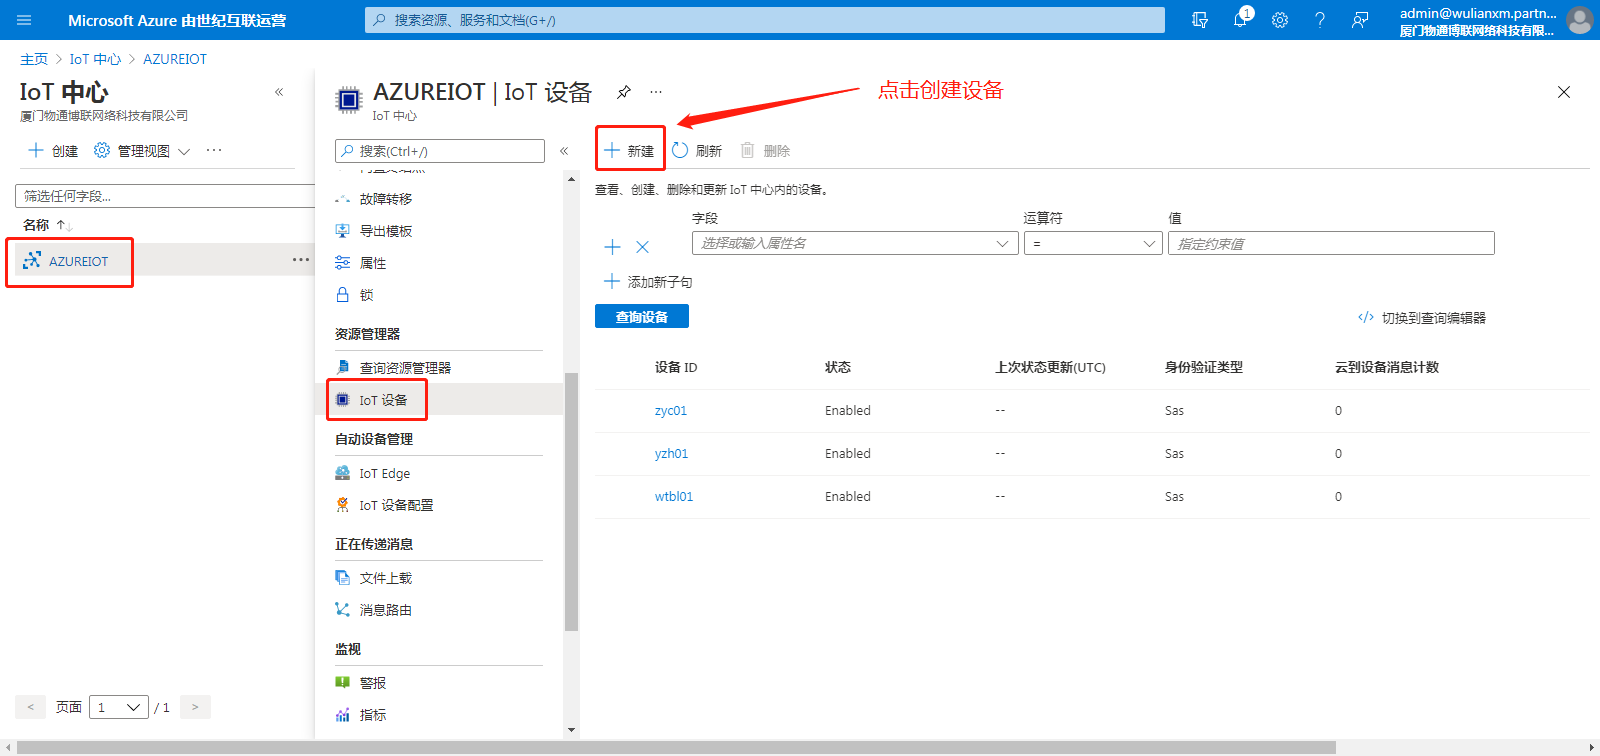This screenshot has width=1600, height=756.
Task: Open device wtbl01
Action: point(674,497)
